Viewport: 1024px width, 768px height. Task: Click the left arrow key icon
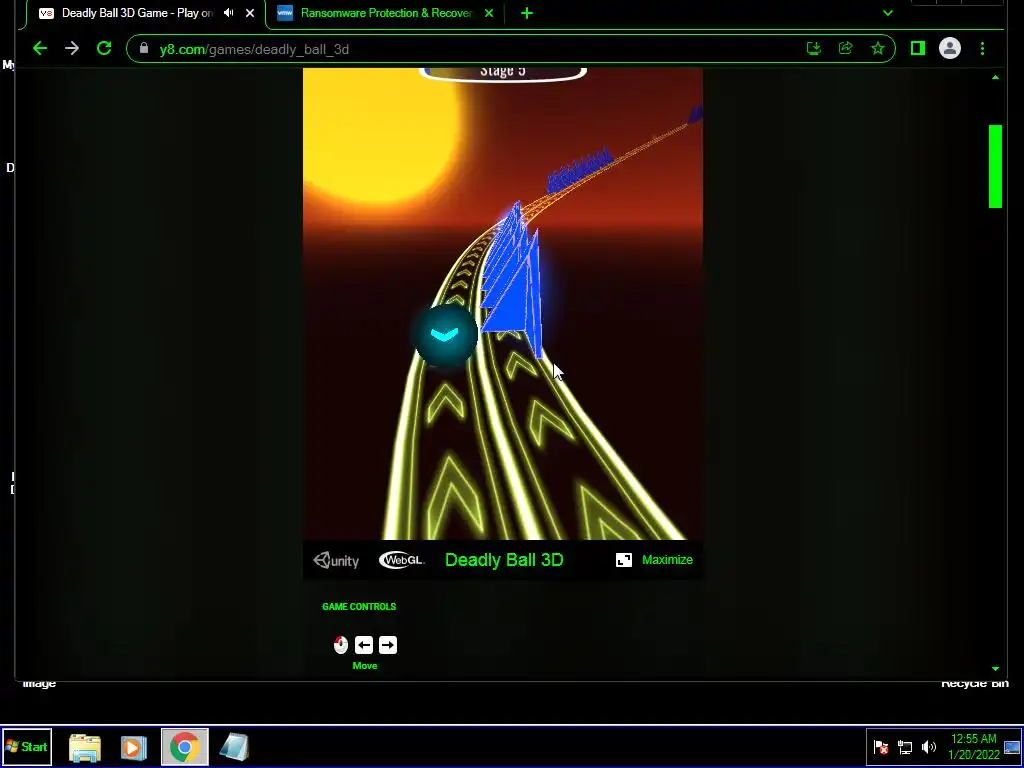(364, 645)
